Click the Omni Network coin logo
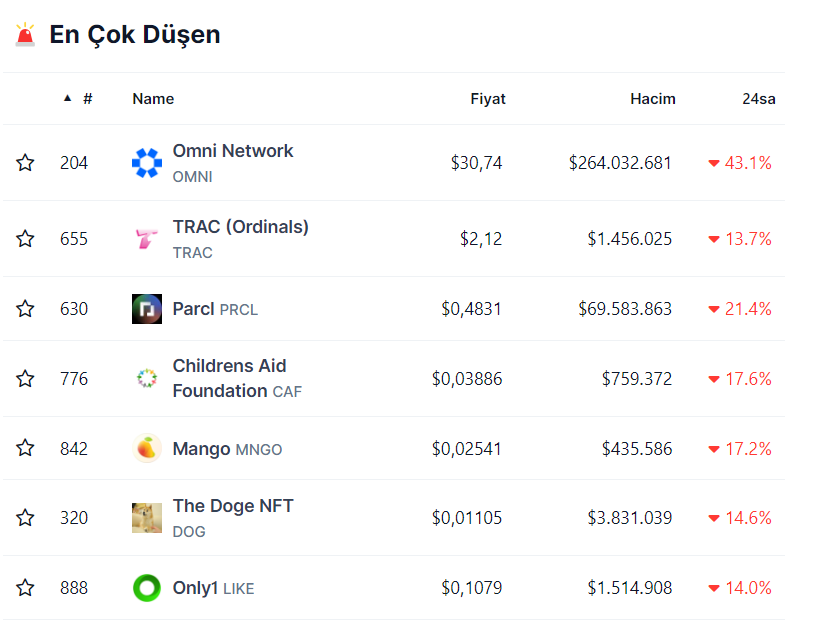The height and width of the screenshot is (632, 827). [147, 163]
